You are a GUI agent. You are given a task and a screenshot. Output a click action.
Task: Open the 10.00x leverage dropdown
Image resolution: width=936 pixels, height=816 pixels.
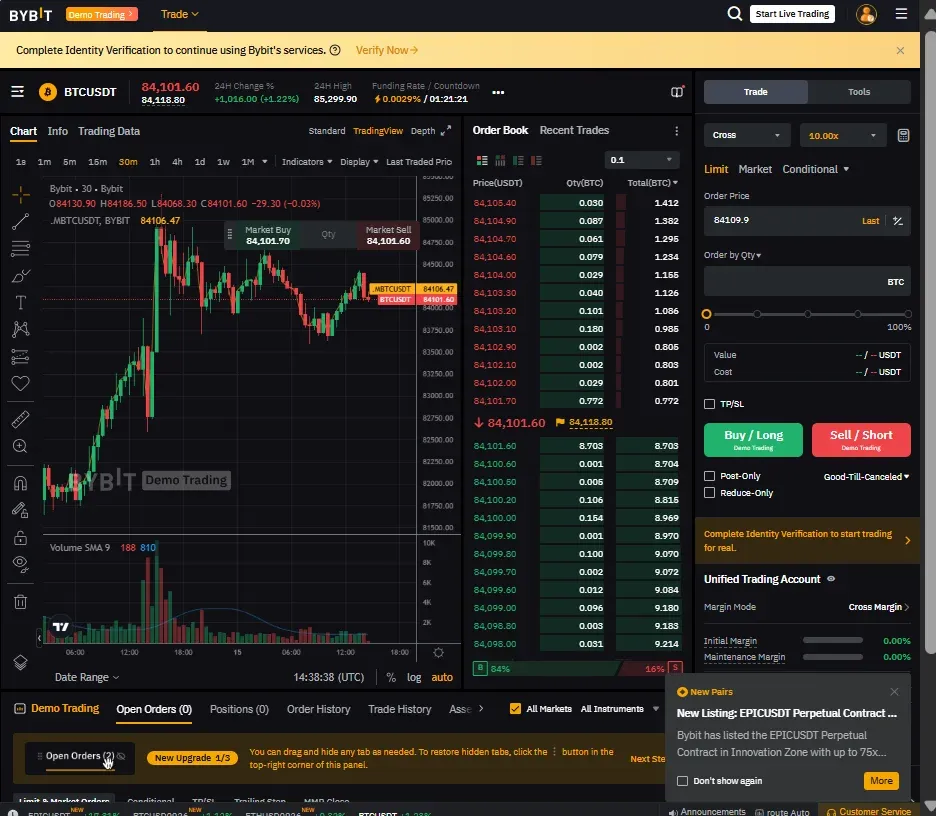click(842, 136)
